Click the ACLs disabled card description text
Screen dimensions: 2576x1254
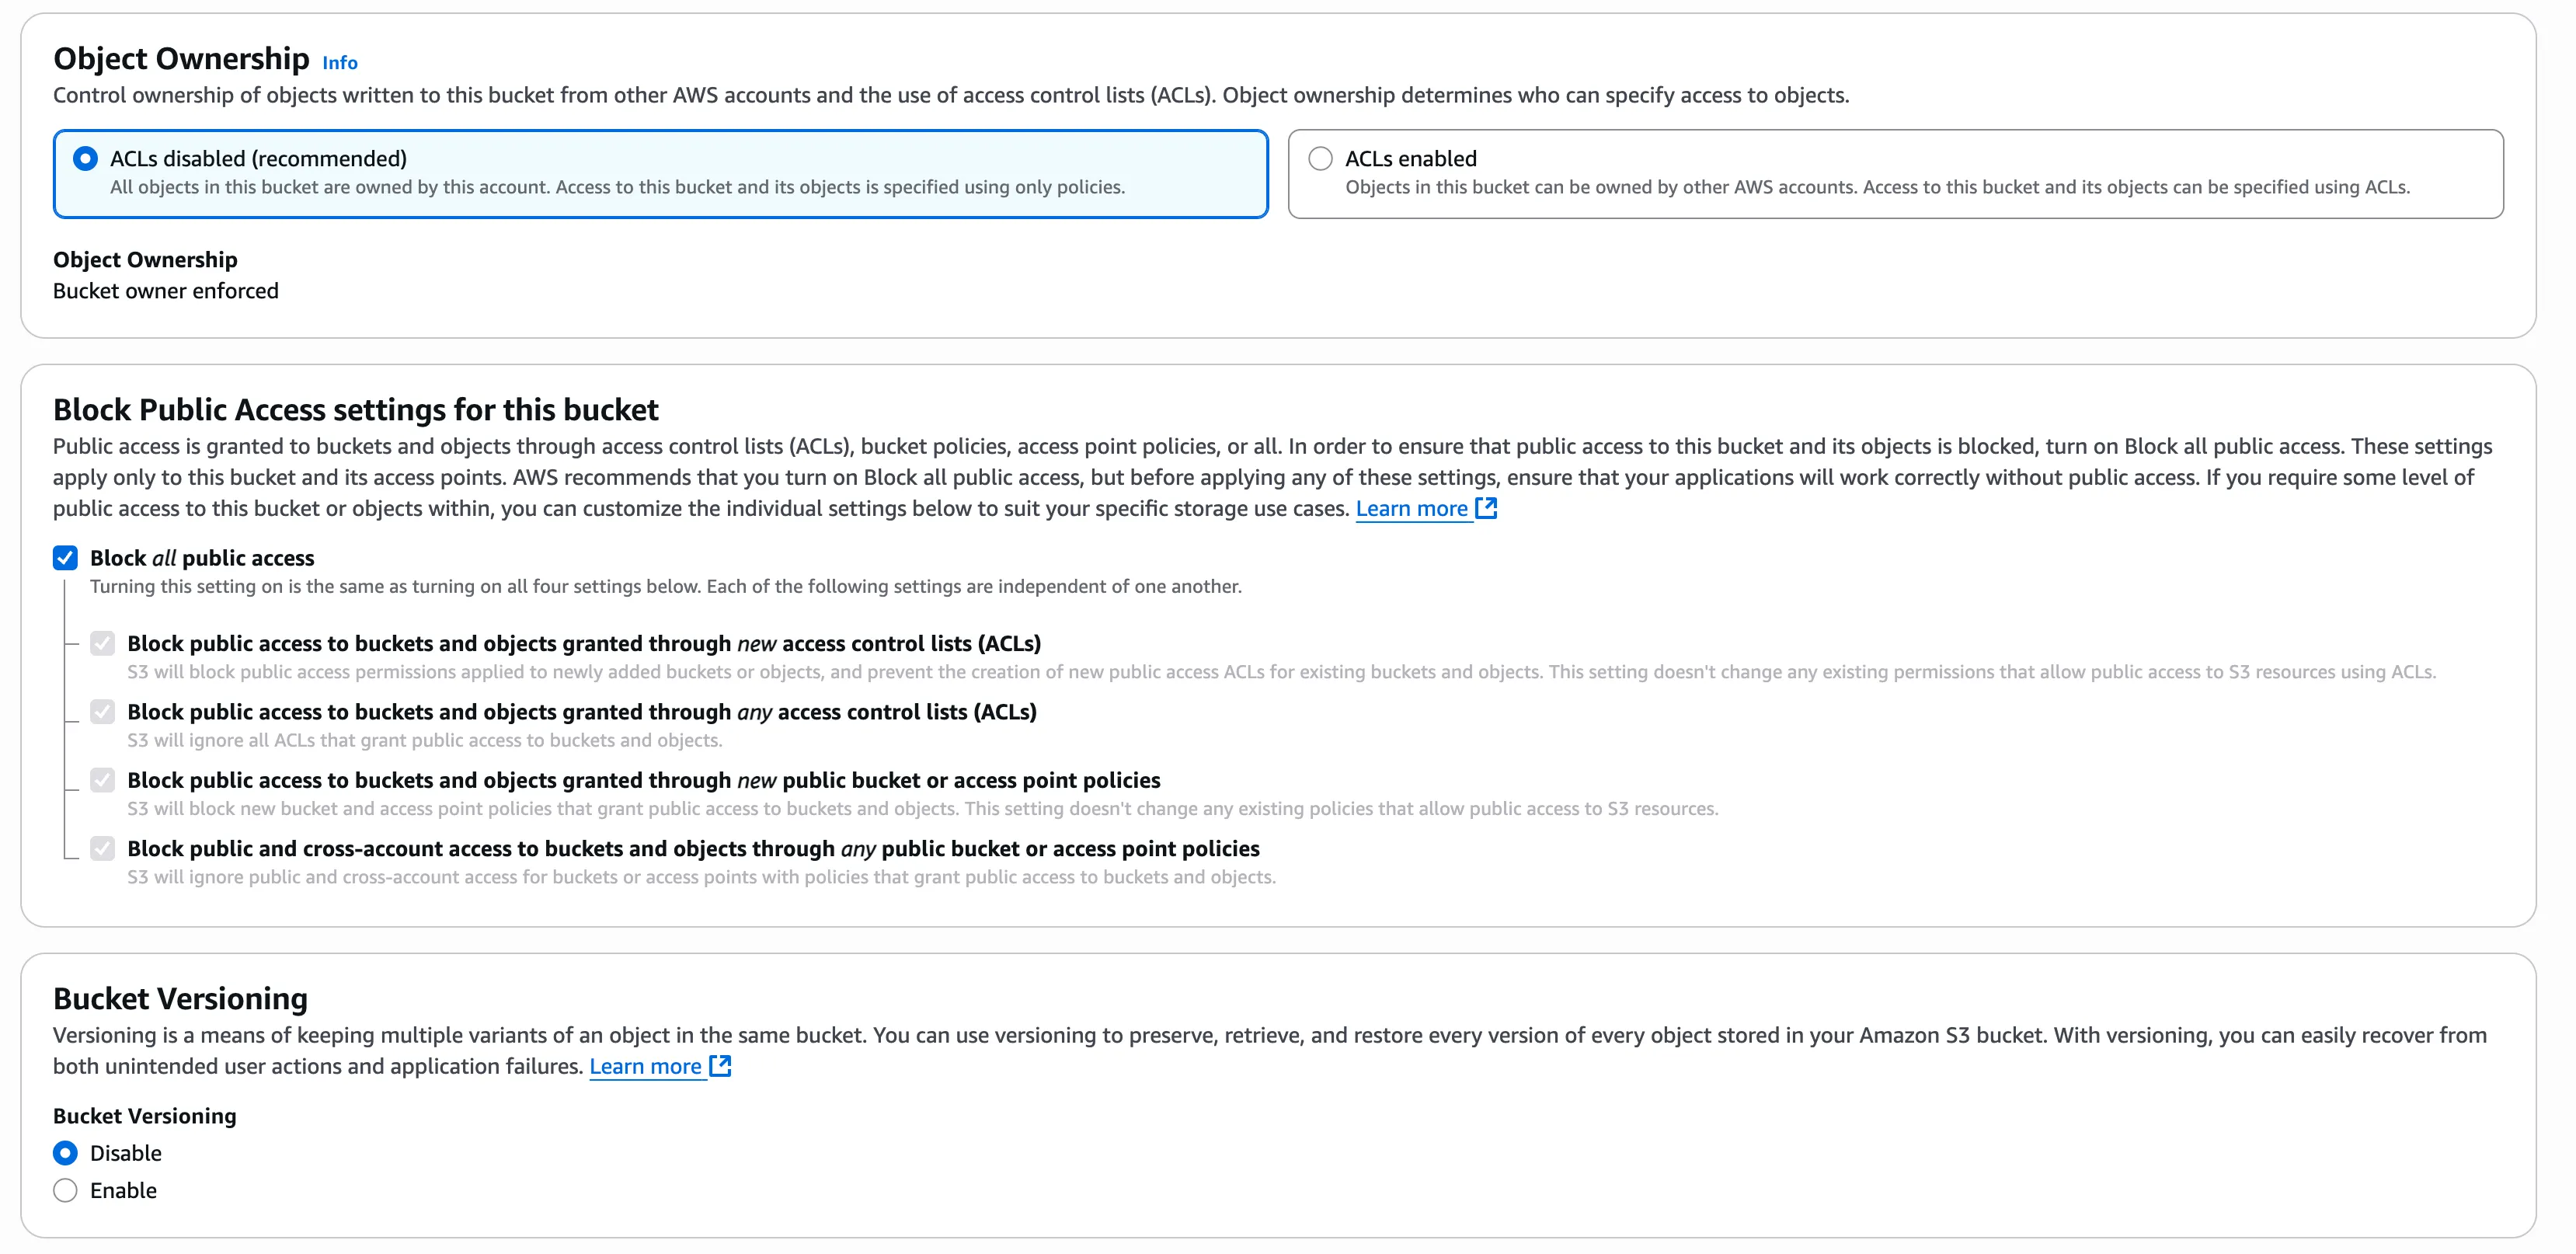[617, 187]
